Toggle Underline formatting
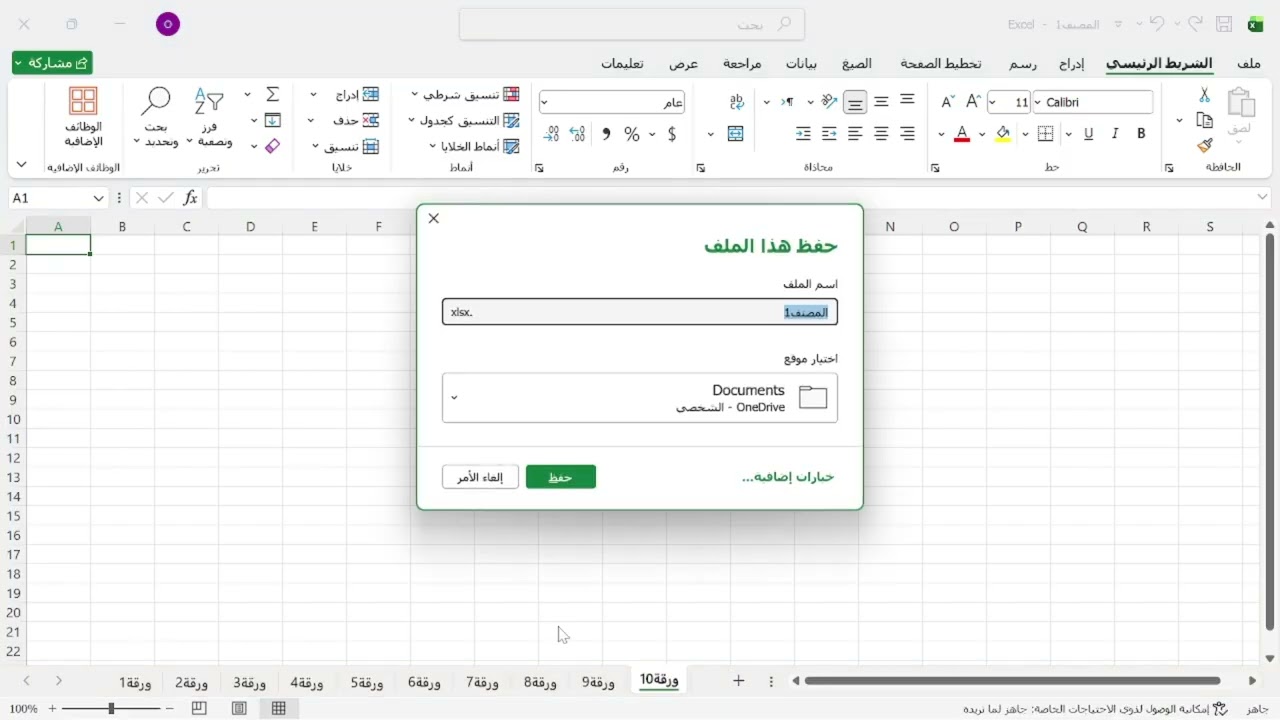Viewport: 1280px width, 720px height. (x=1089, y=133)
